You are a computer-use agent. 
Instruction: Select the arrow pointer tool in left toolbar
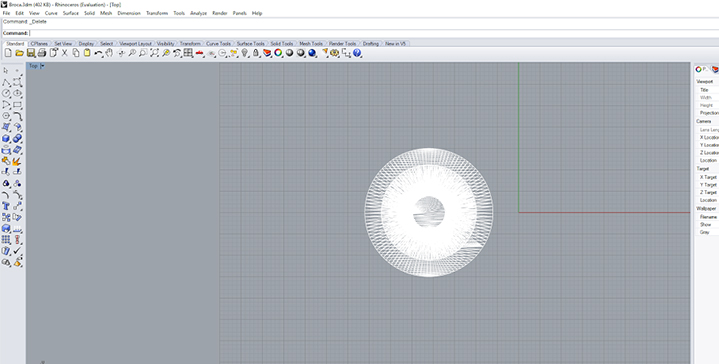tap(6, 70)
